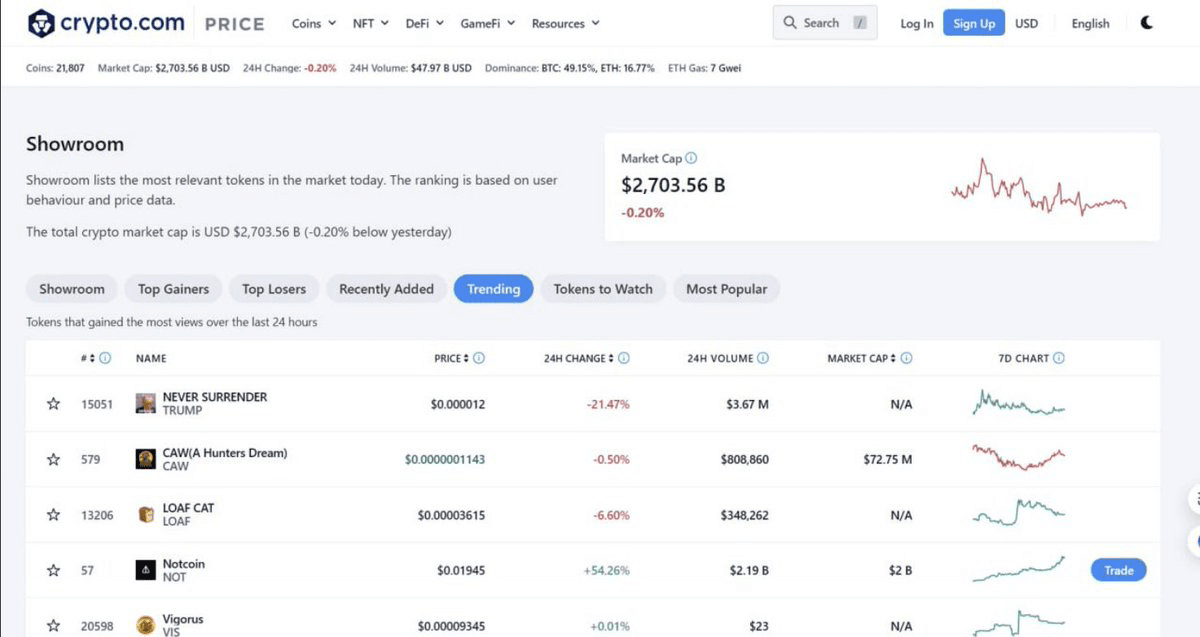Open the Resources dropdown menu

[x=565, y=23]
